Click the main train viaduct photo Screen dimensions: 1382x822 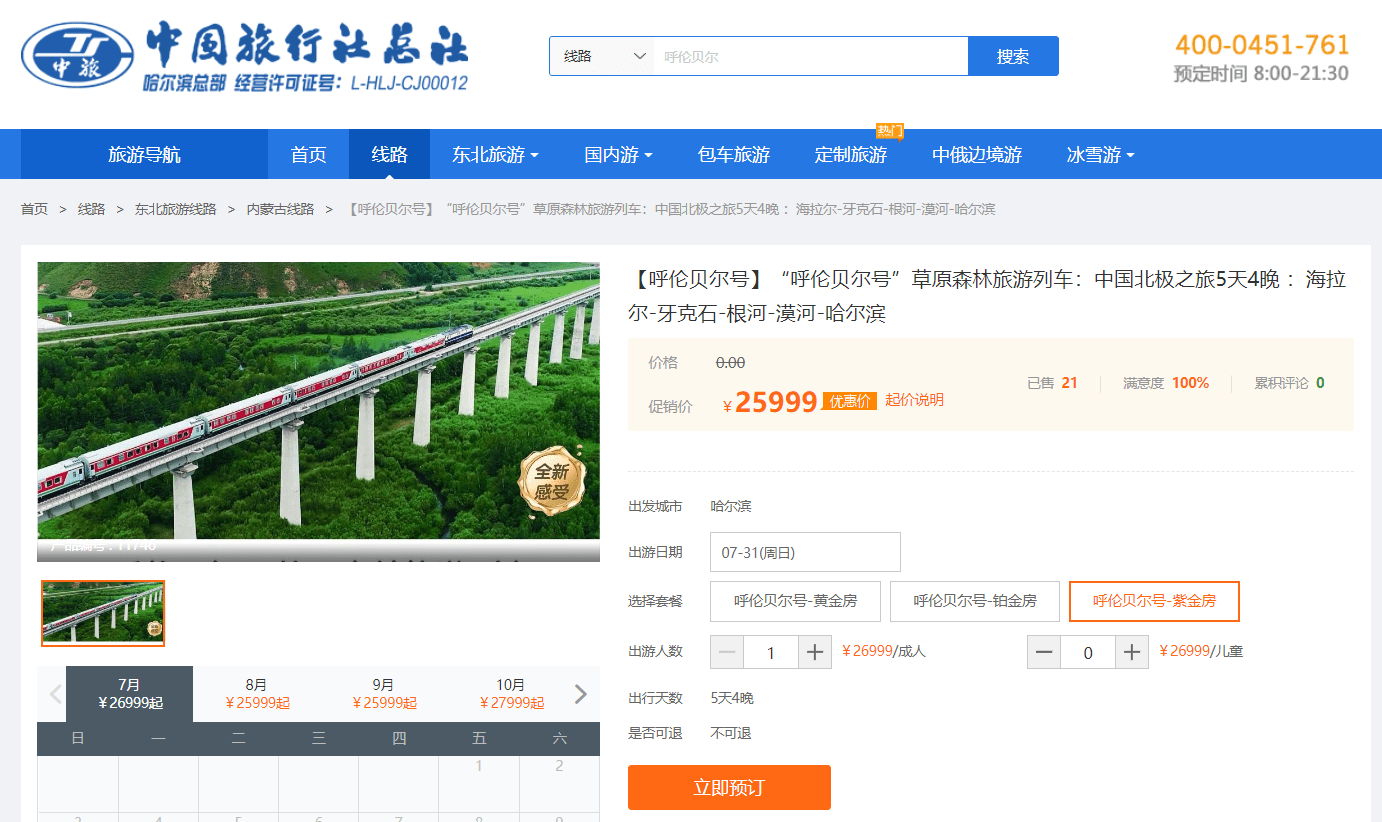pyautogui.click(x=318, y=411)
